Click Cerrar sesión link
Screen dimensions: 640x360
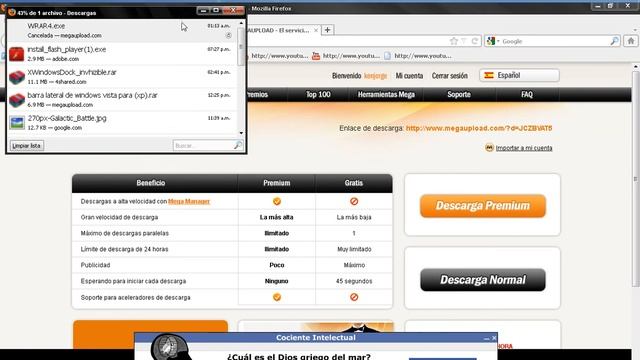coord(450,76)
